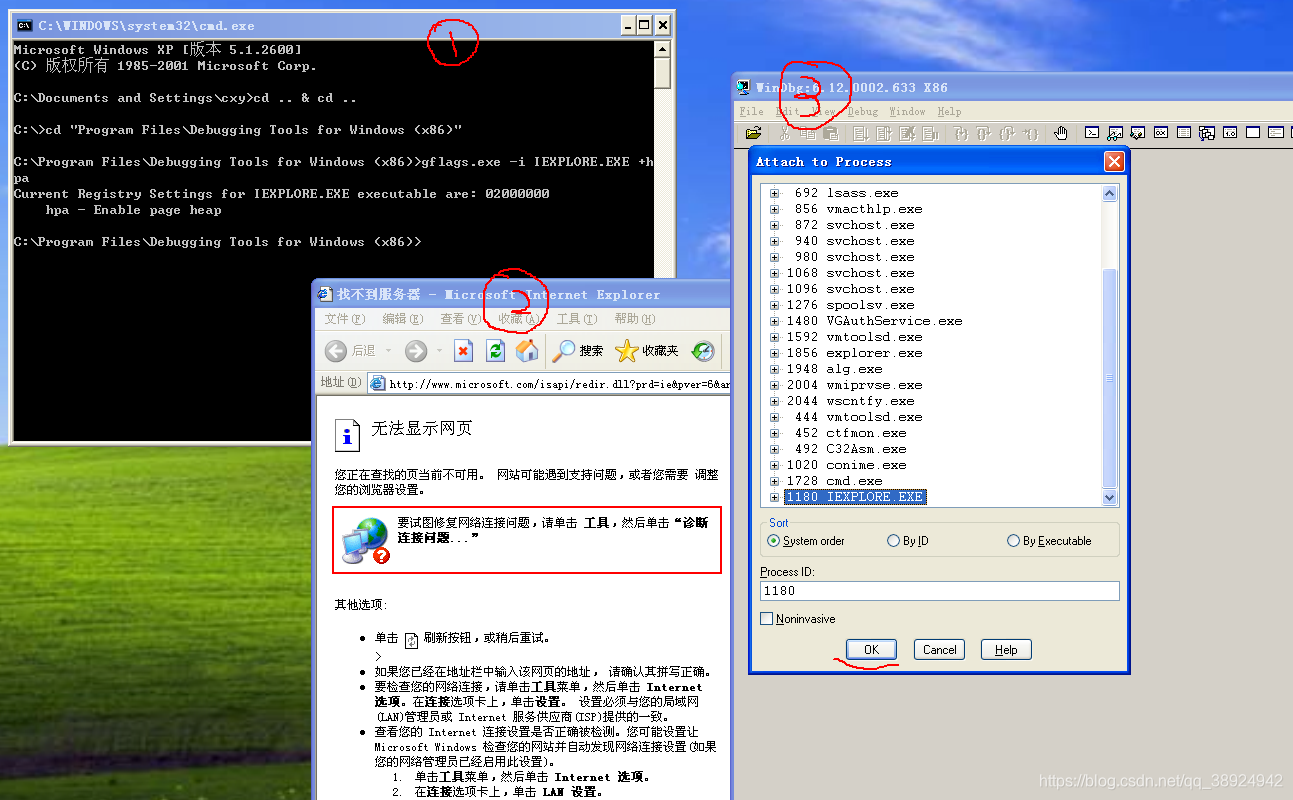This screenshot has width=1293, height=800.
Task: Expand the alg.exe process node
Action: tap(774, 369)
